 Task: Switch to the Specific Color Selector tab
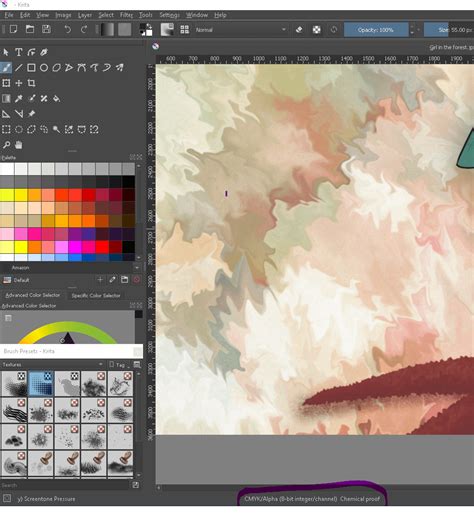pyautogui.click(x=96, y=296)
